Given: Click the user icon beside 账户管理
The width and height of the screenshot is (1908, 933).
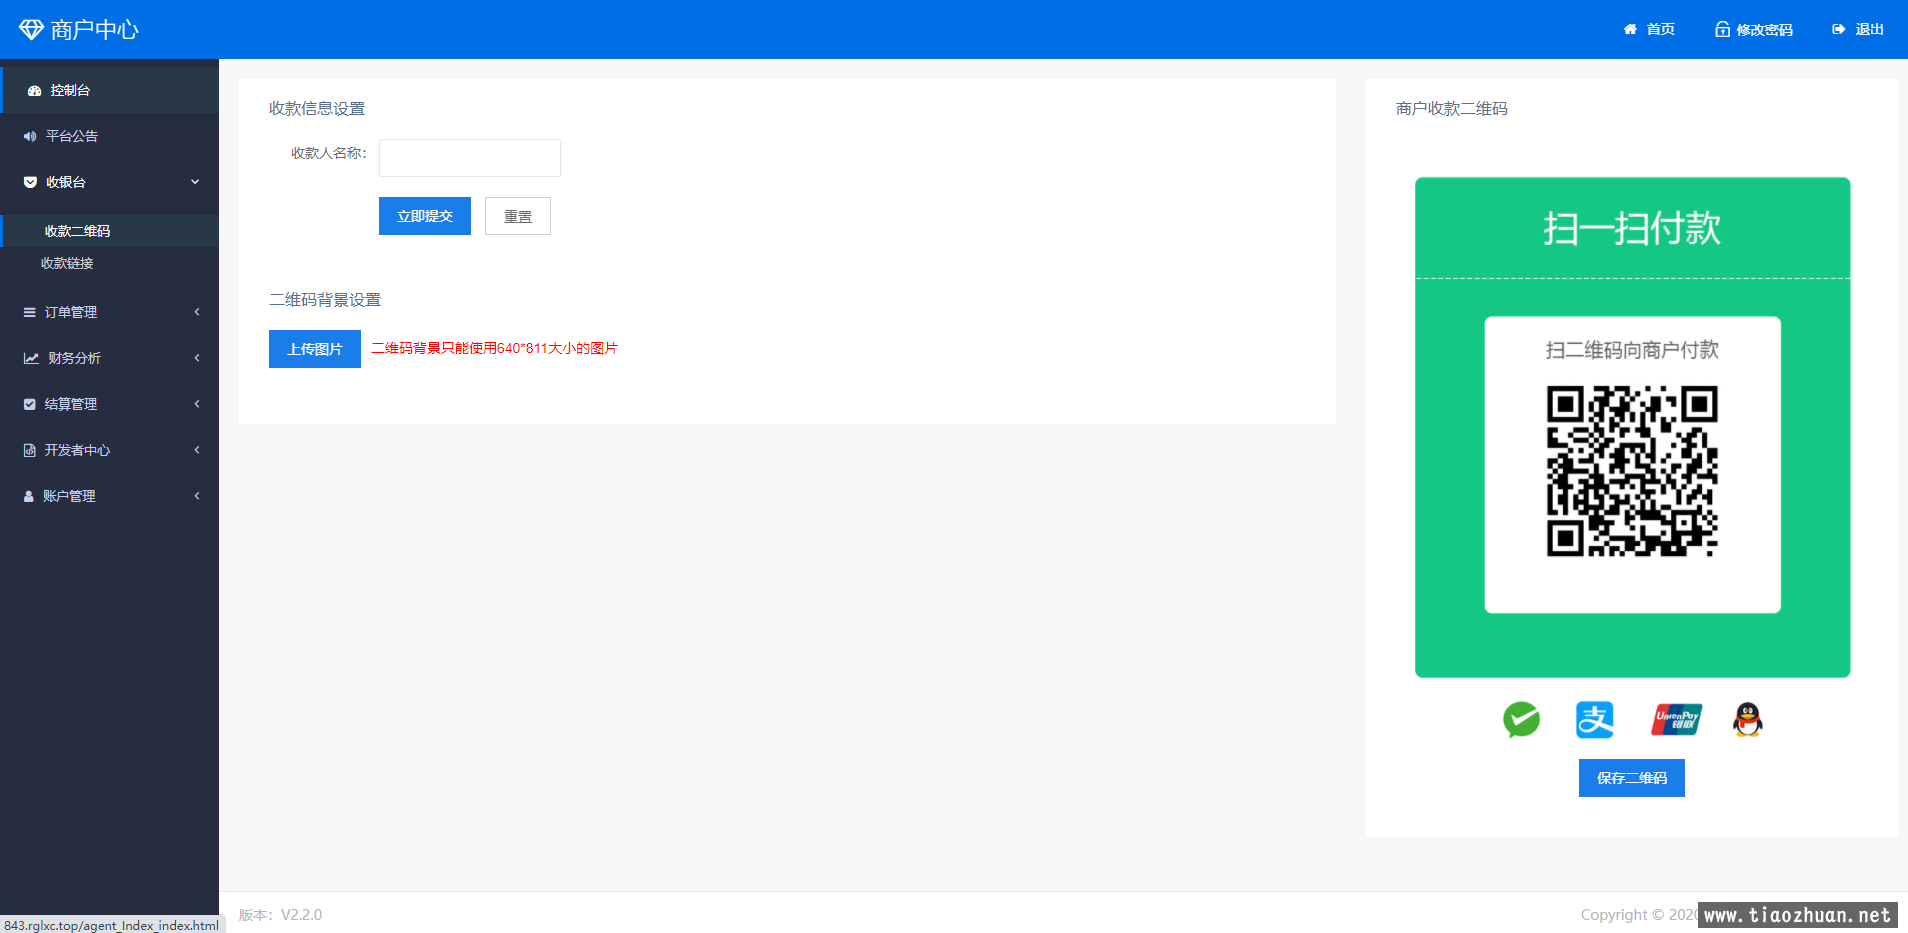Looking at the screenshot, I should click(x=29, y=496).
